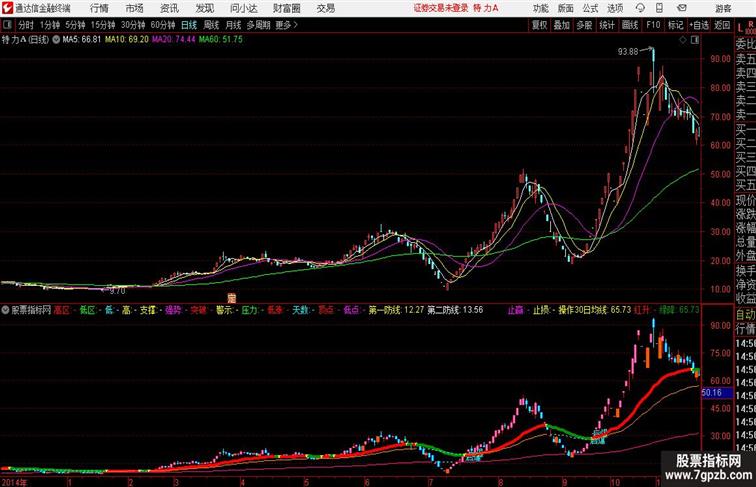
Task: Click MA20: 74.44 value
Action: click(174, 40)
